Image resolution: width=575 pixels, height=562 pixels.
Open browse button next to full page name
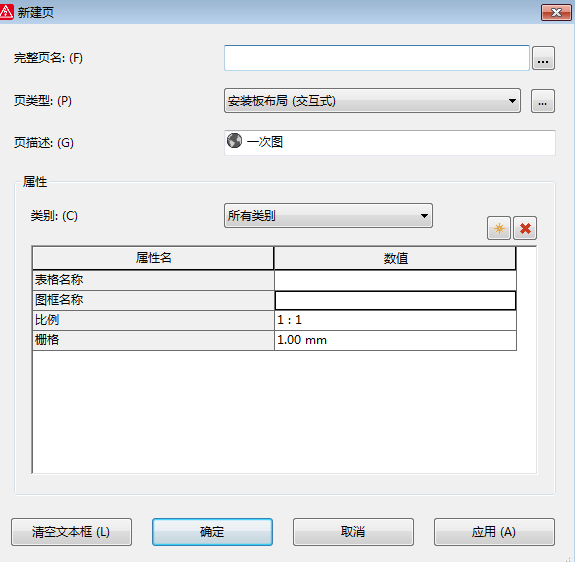click(543, 58)
